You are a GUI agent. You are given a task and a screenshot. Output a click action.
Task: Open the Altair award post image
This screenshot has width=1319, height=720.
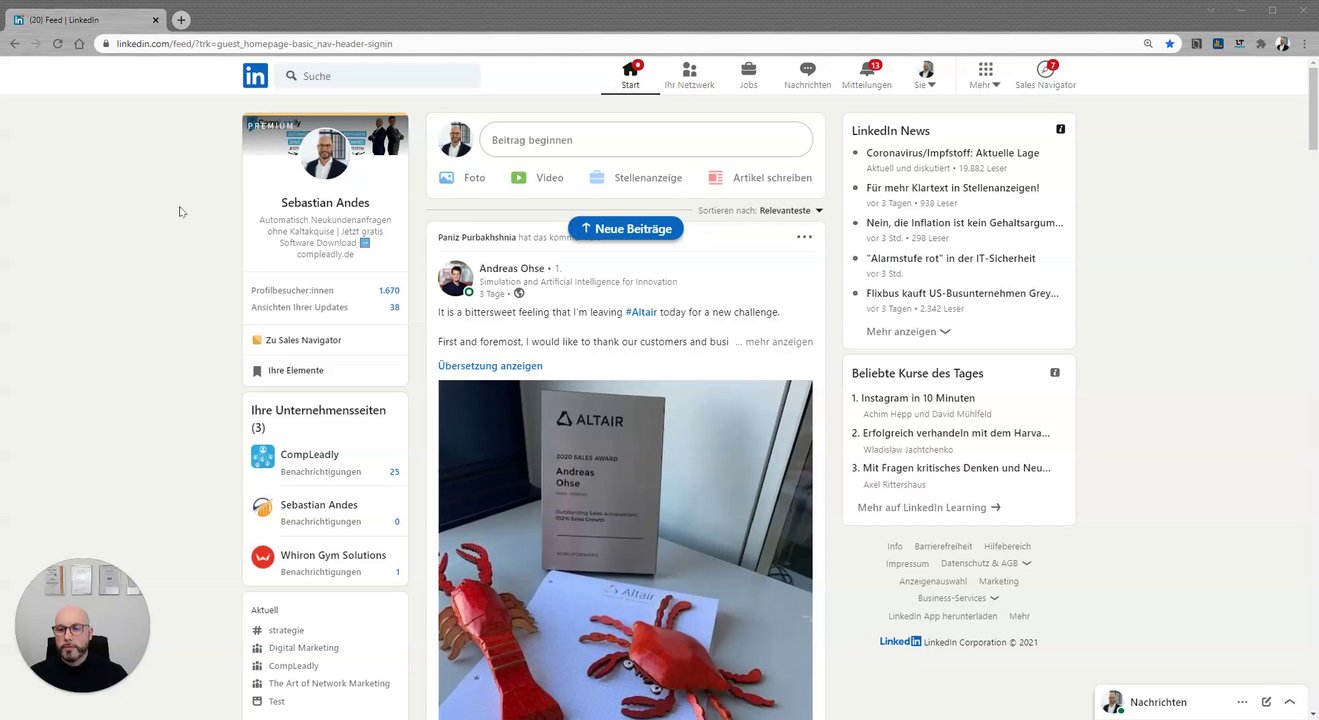(x=625, y=550)
